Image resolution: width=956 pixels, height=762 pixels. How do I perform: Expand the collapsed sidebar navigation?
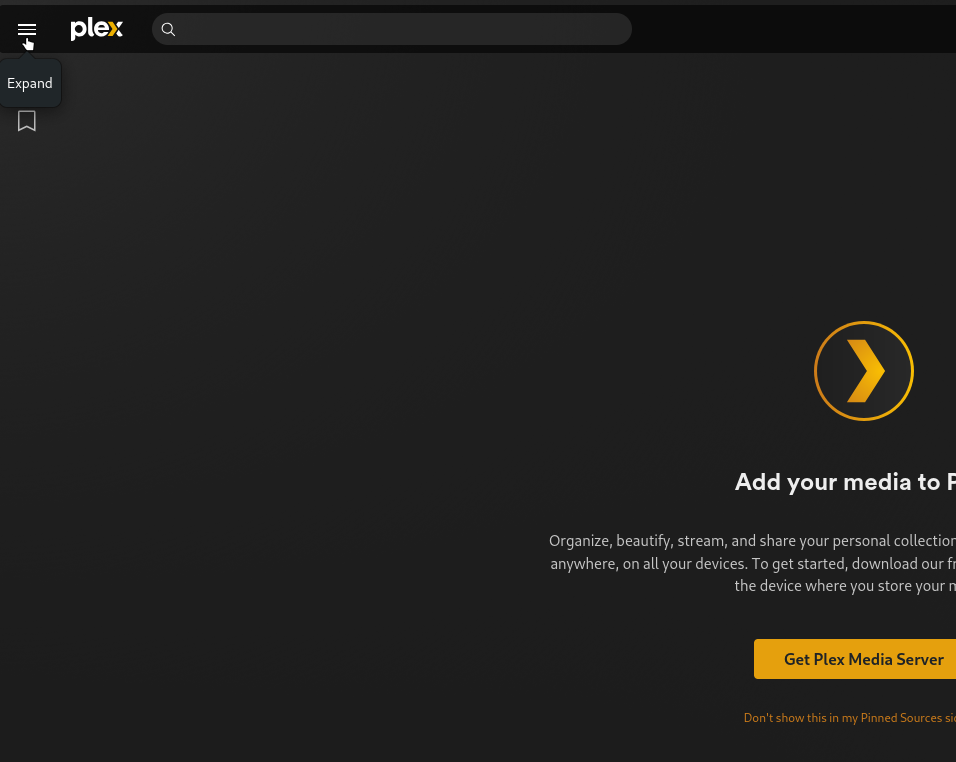[27, 30]
